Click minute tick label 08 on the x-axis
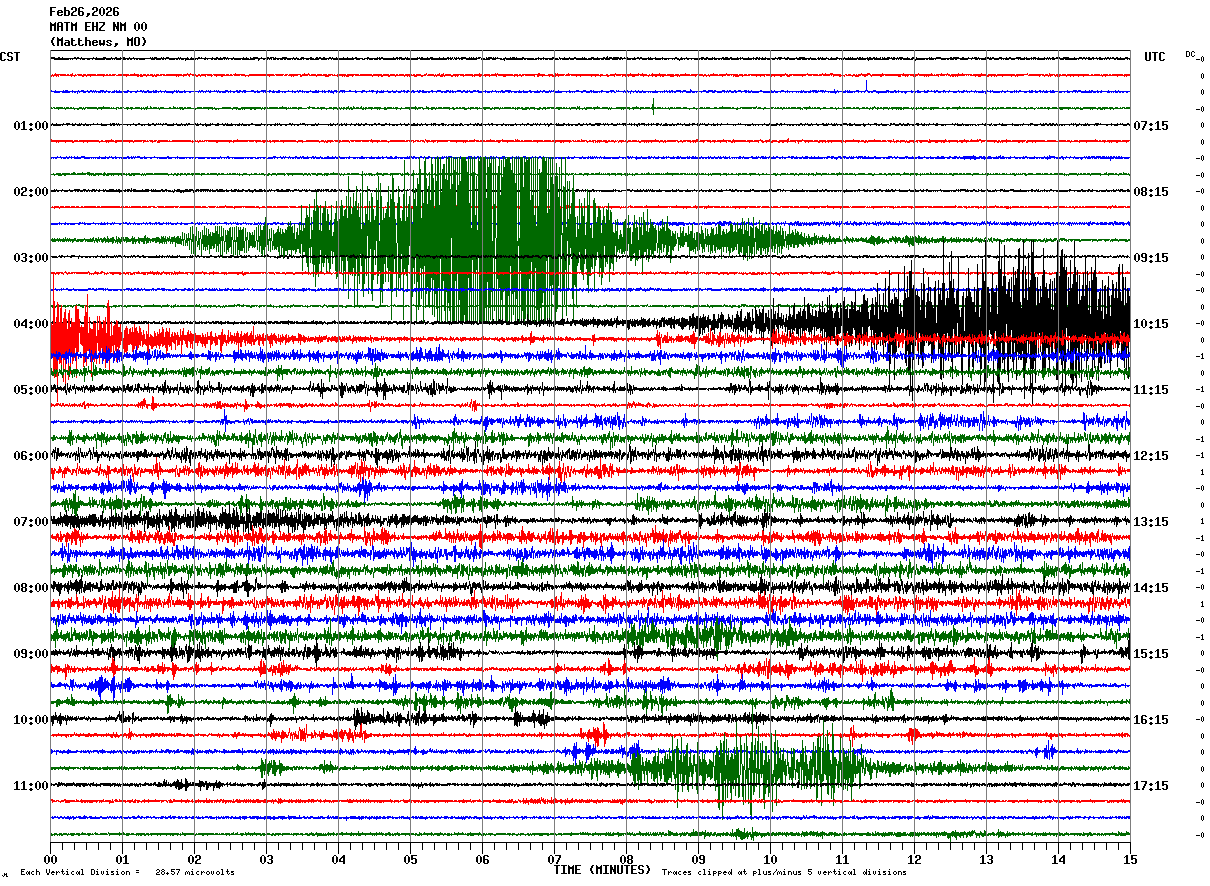 (627, 860)
